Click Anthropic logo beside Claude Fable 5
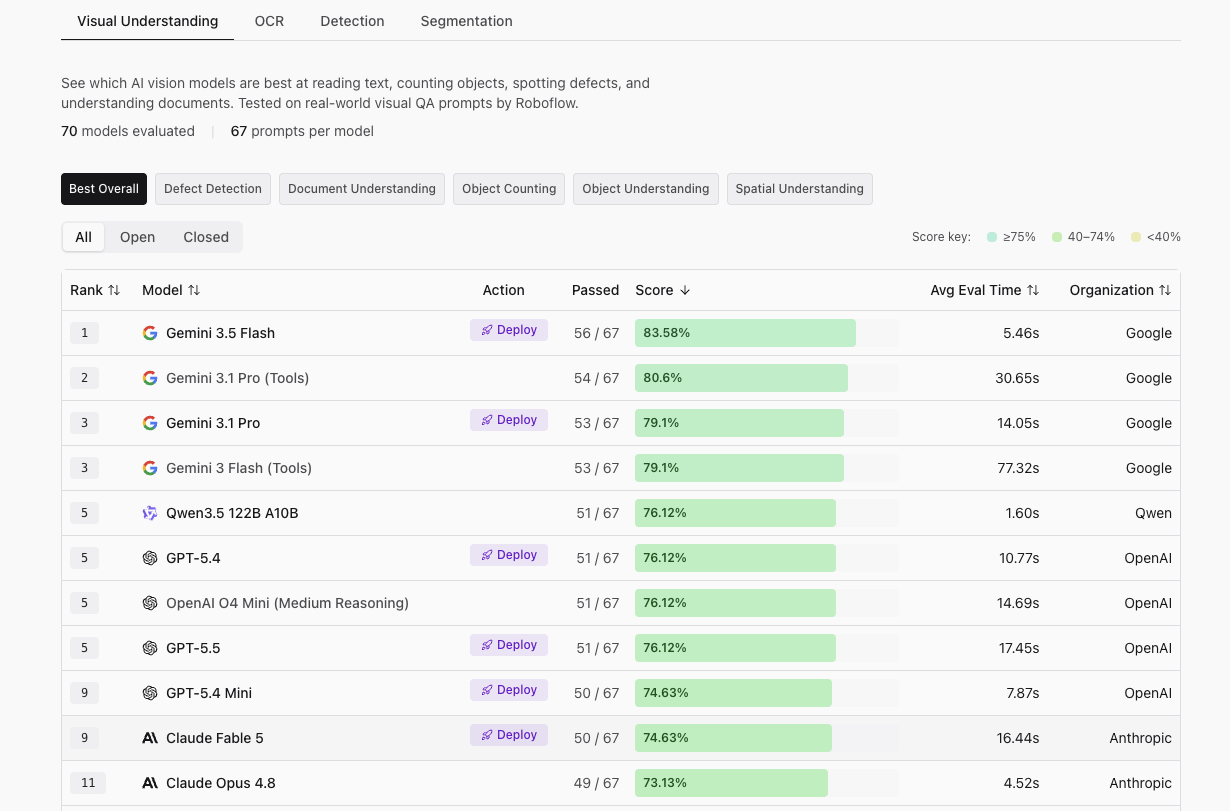Viewport: 1230px width, 811px height. pyautogui.click(x=150, y=738)
